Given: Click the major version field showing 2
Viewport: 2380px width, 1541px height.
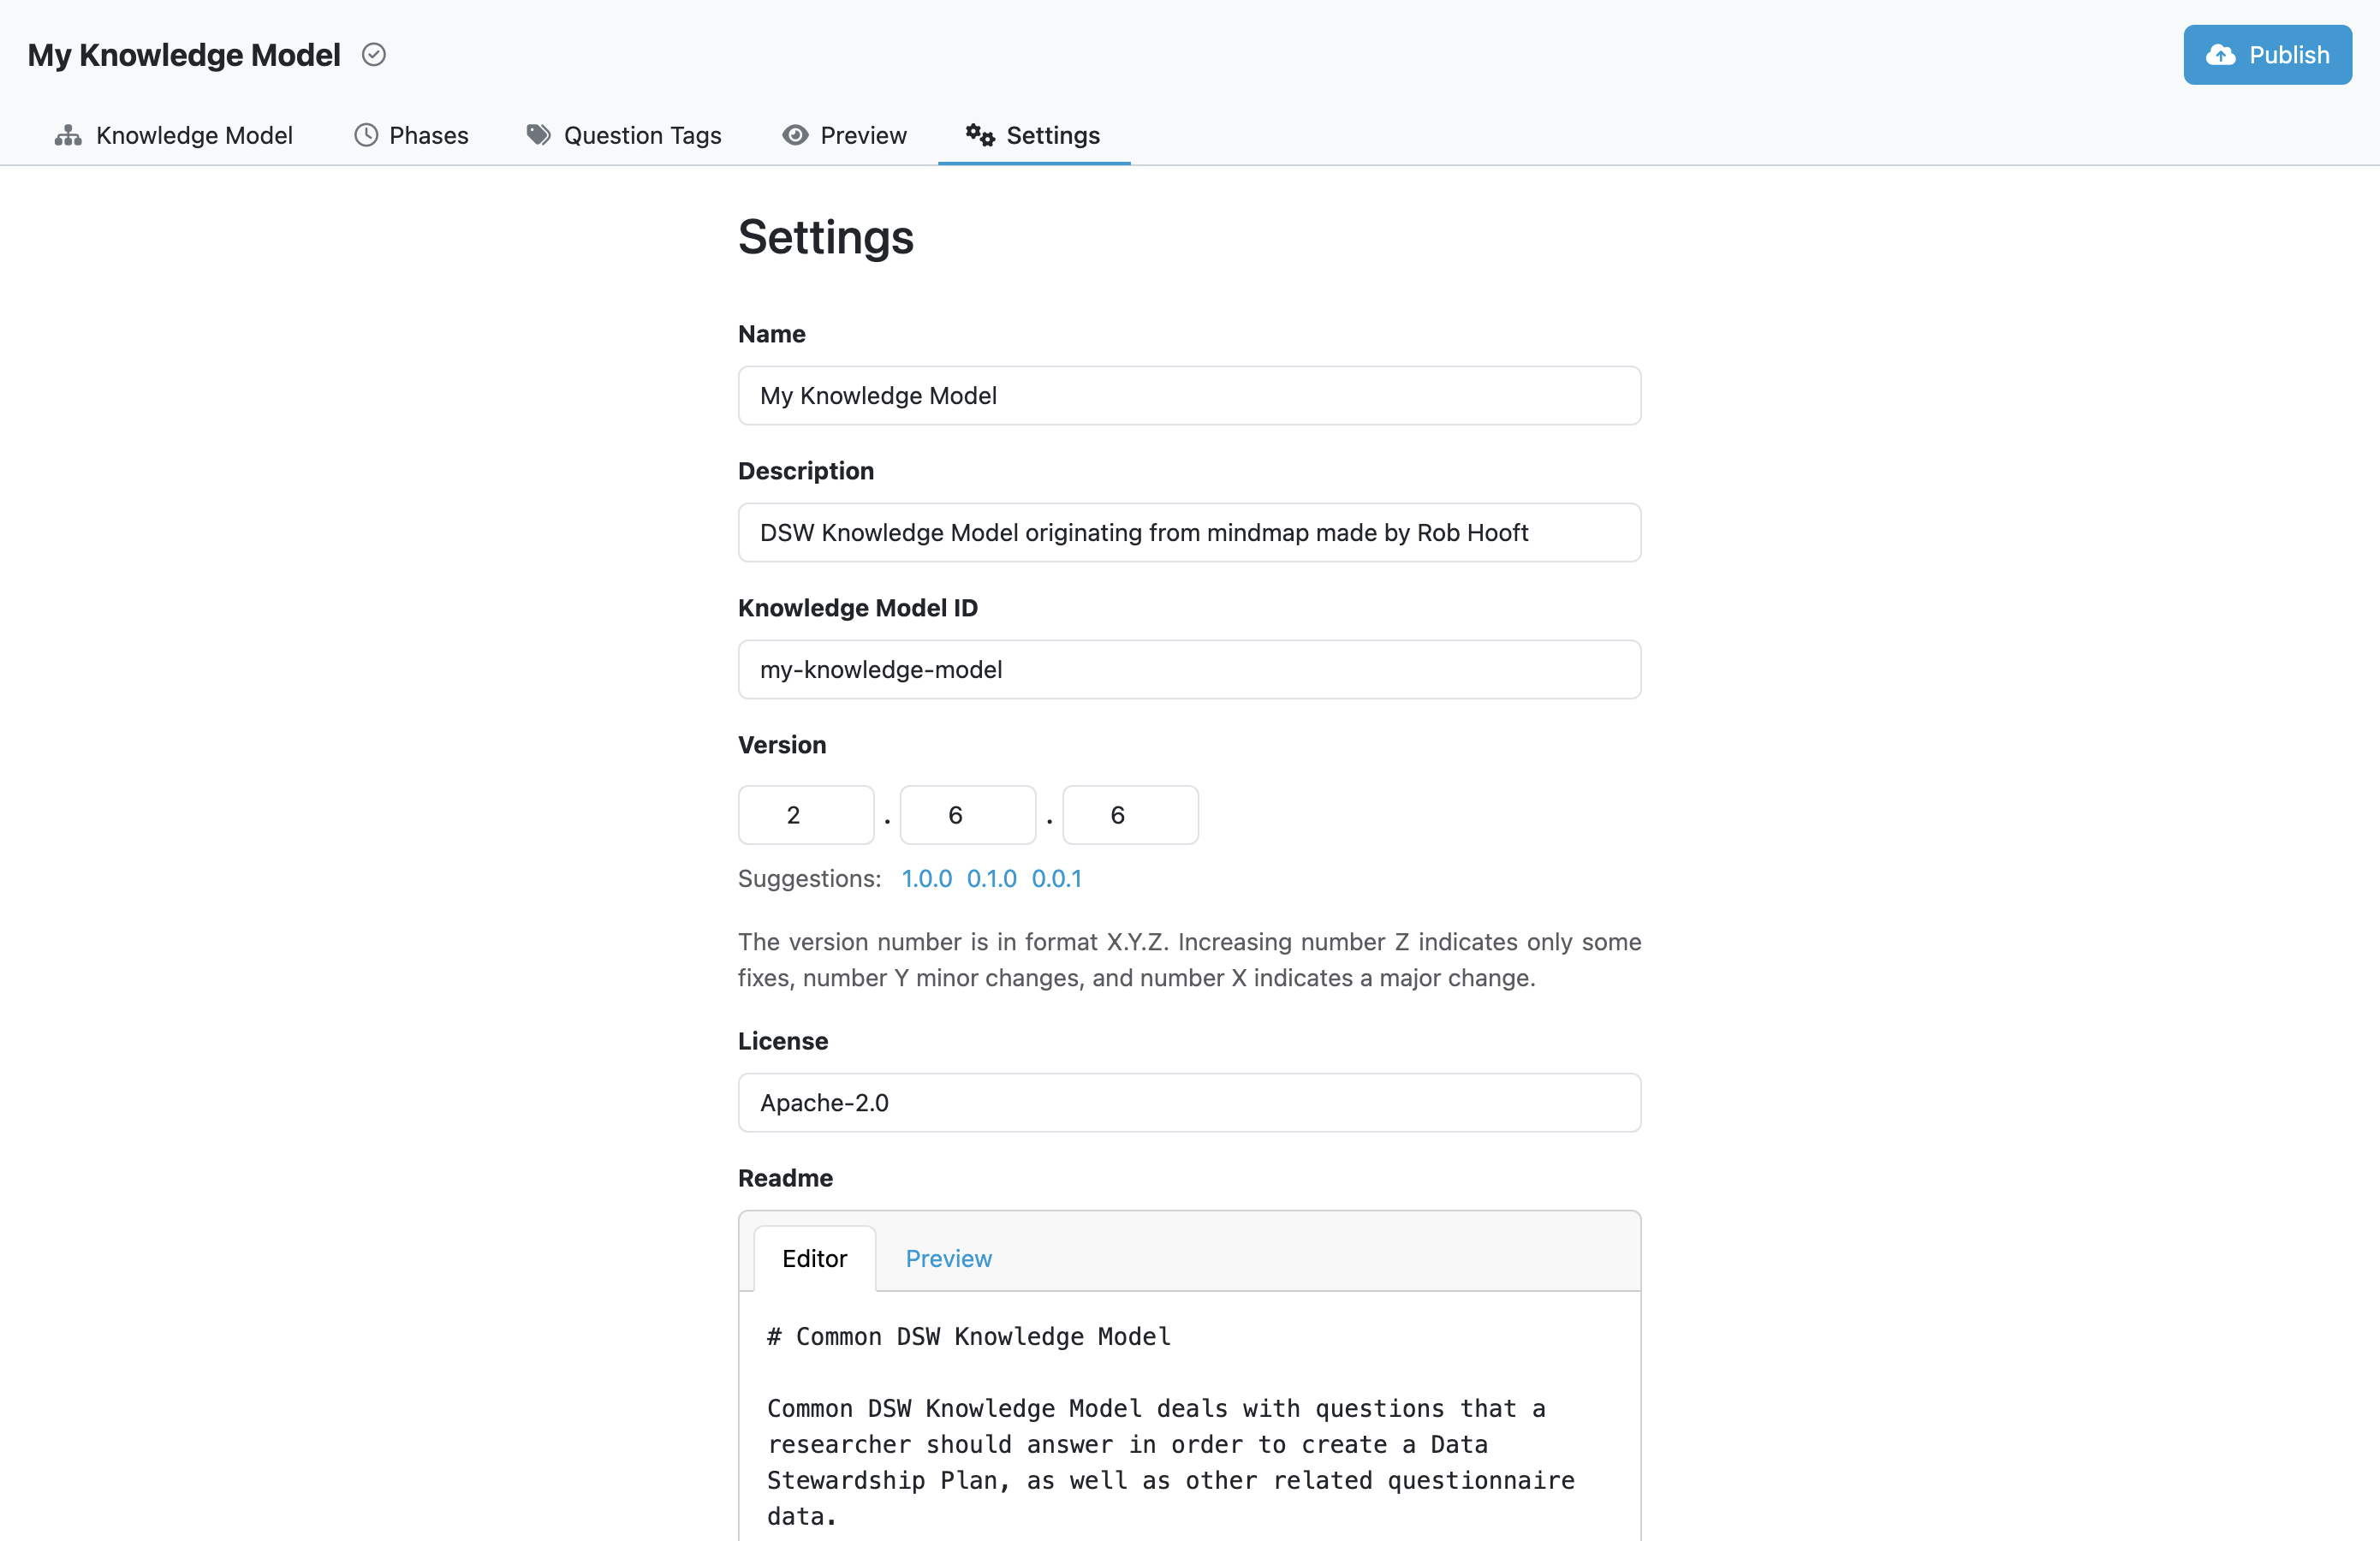Looking at the screenshot, I should pyautogui.click(x=806, y=815).
